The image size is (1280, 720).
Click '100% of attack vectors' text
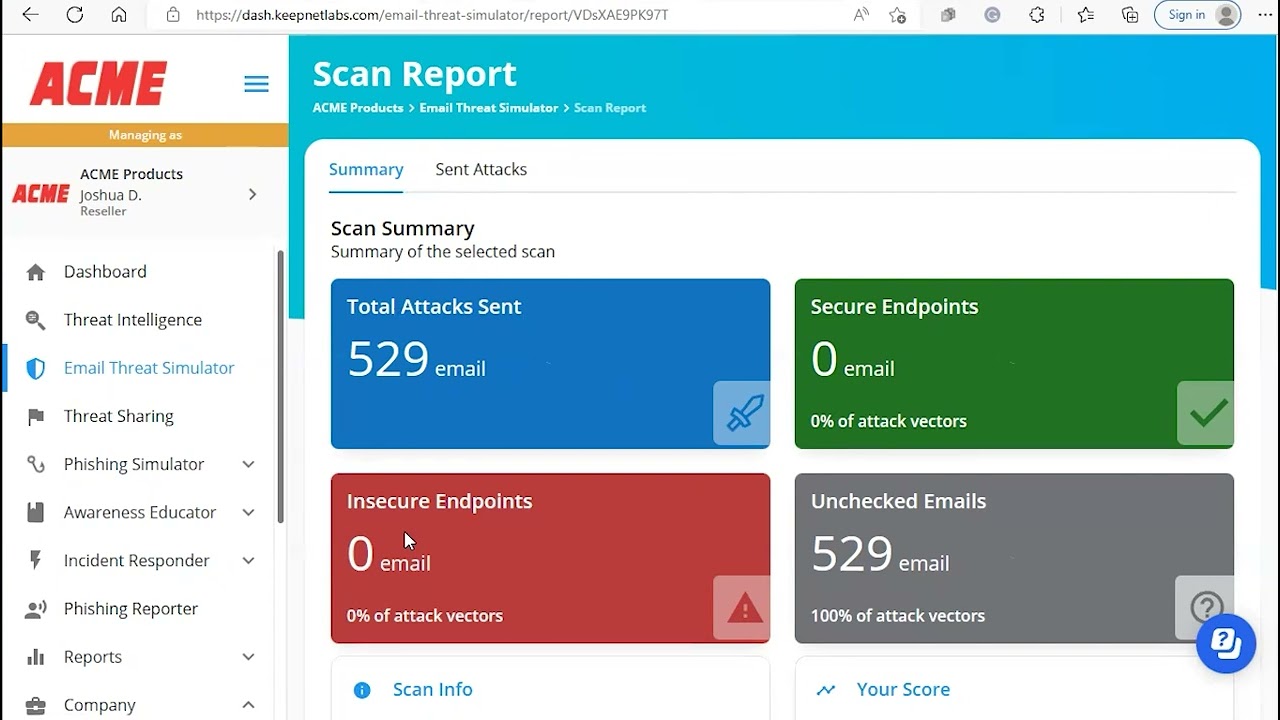pyautogui.click(x=898, y=616)
